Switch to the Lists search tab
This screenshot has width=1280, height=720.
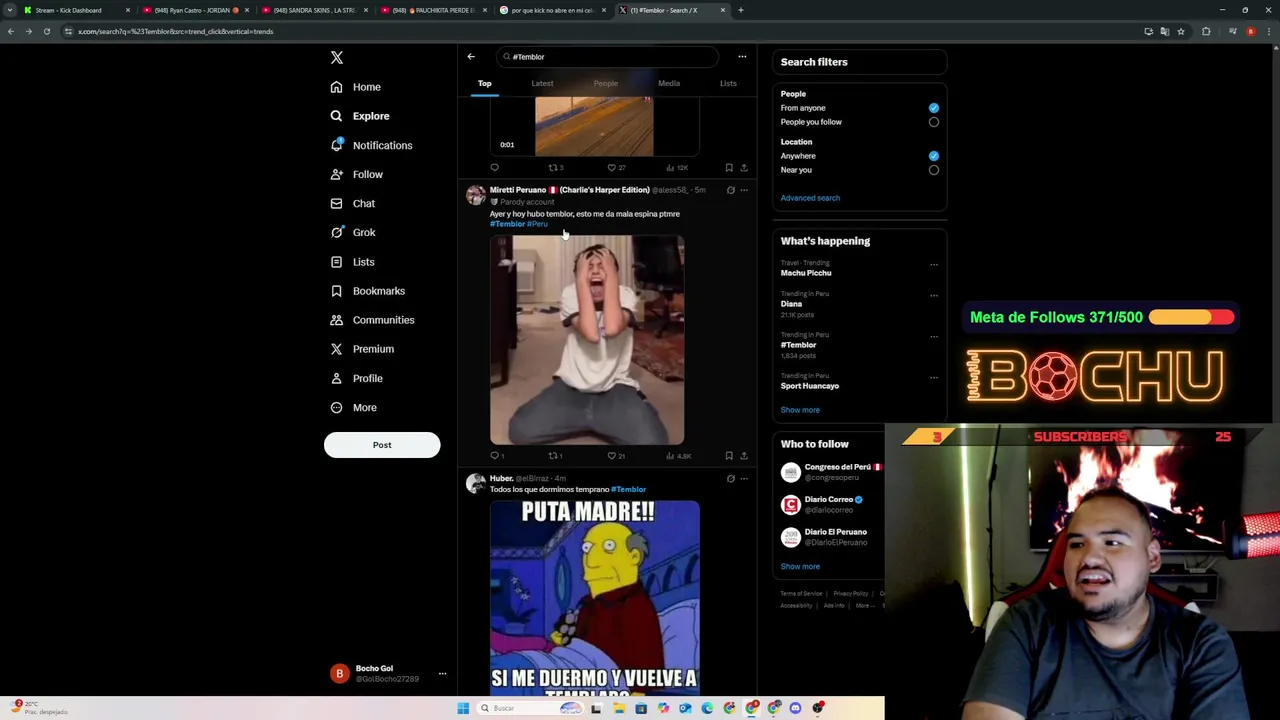tap(728, 84)
